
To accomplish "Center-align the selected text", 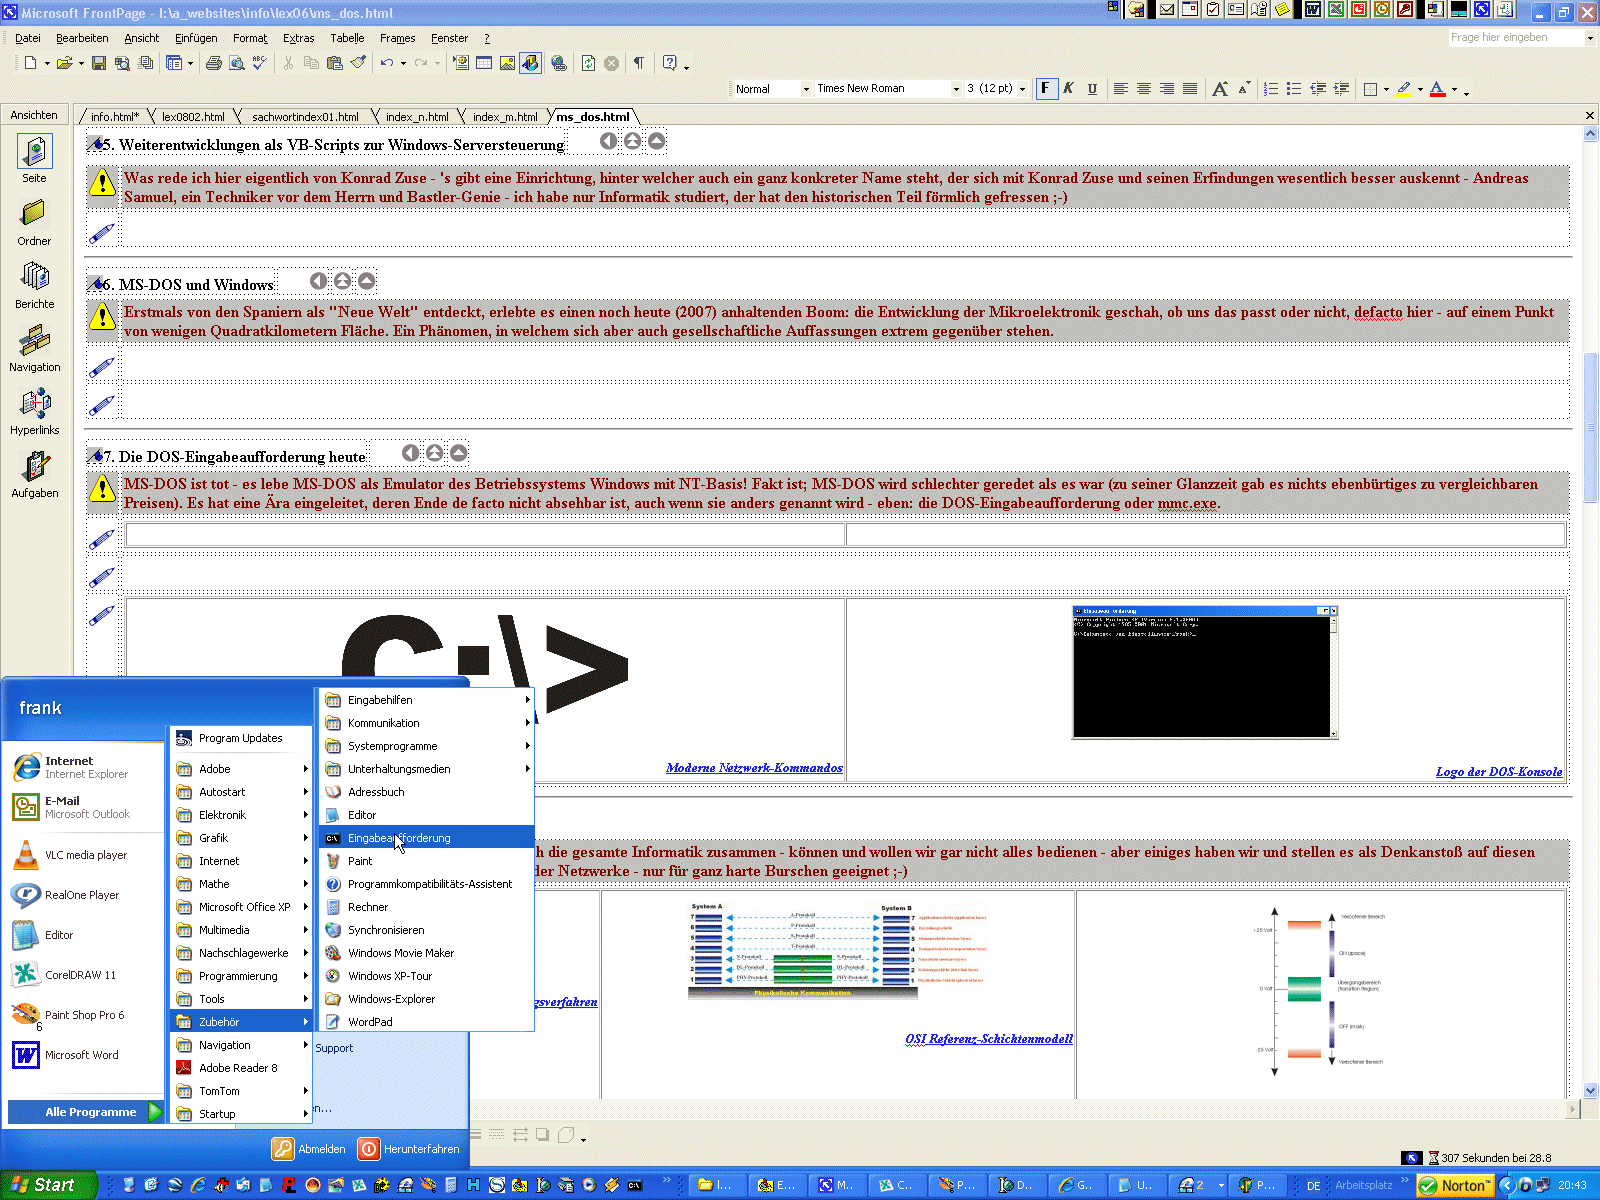I will pos(1144,89).
